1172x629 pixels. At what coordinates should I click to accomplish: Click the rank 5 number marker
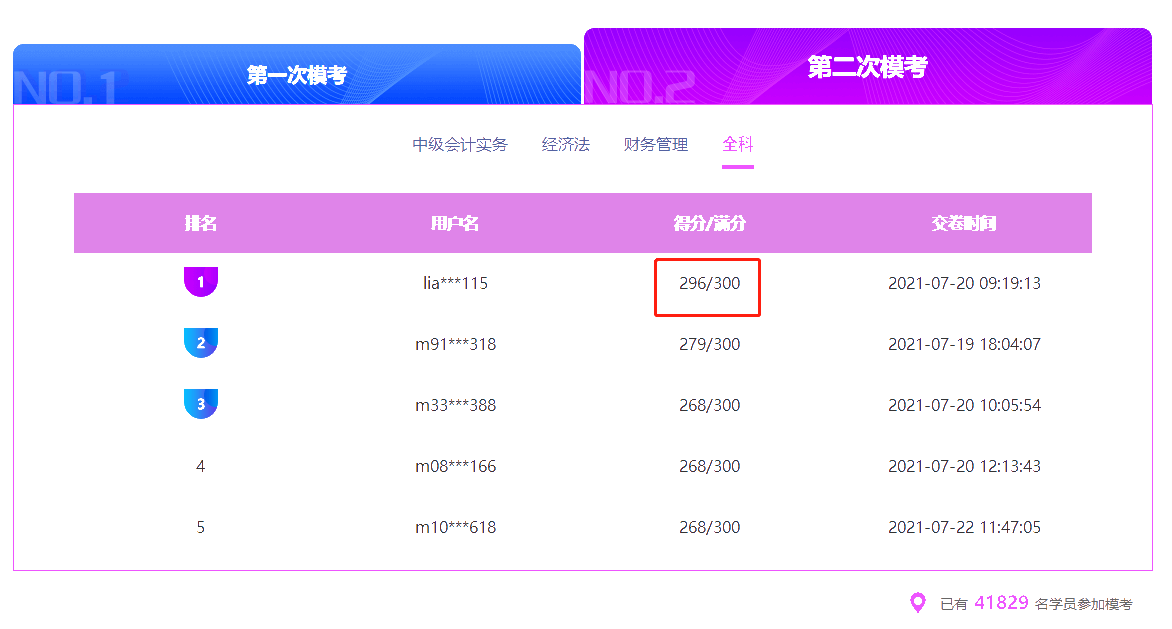[200, 527]
